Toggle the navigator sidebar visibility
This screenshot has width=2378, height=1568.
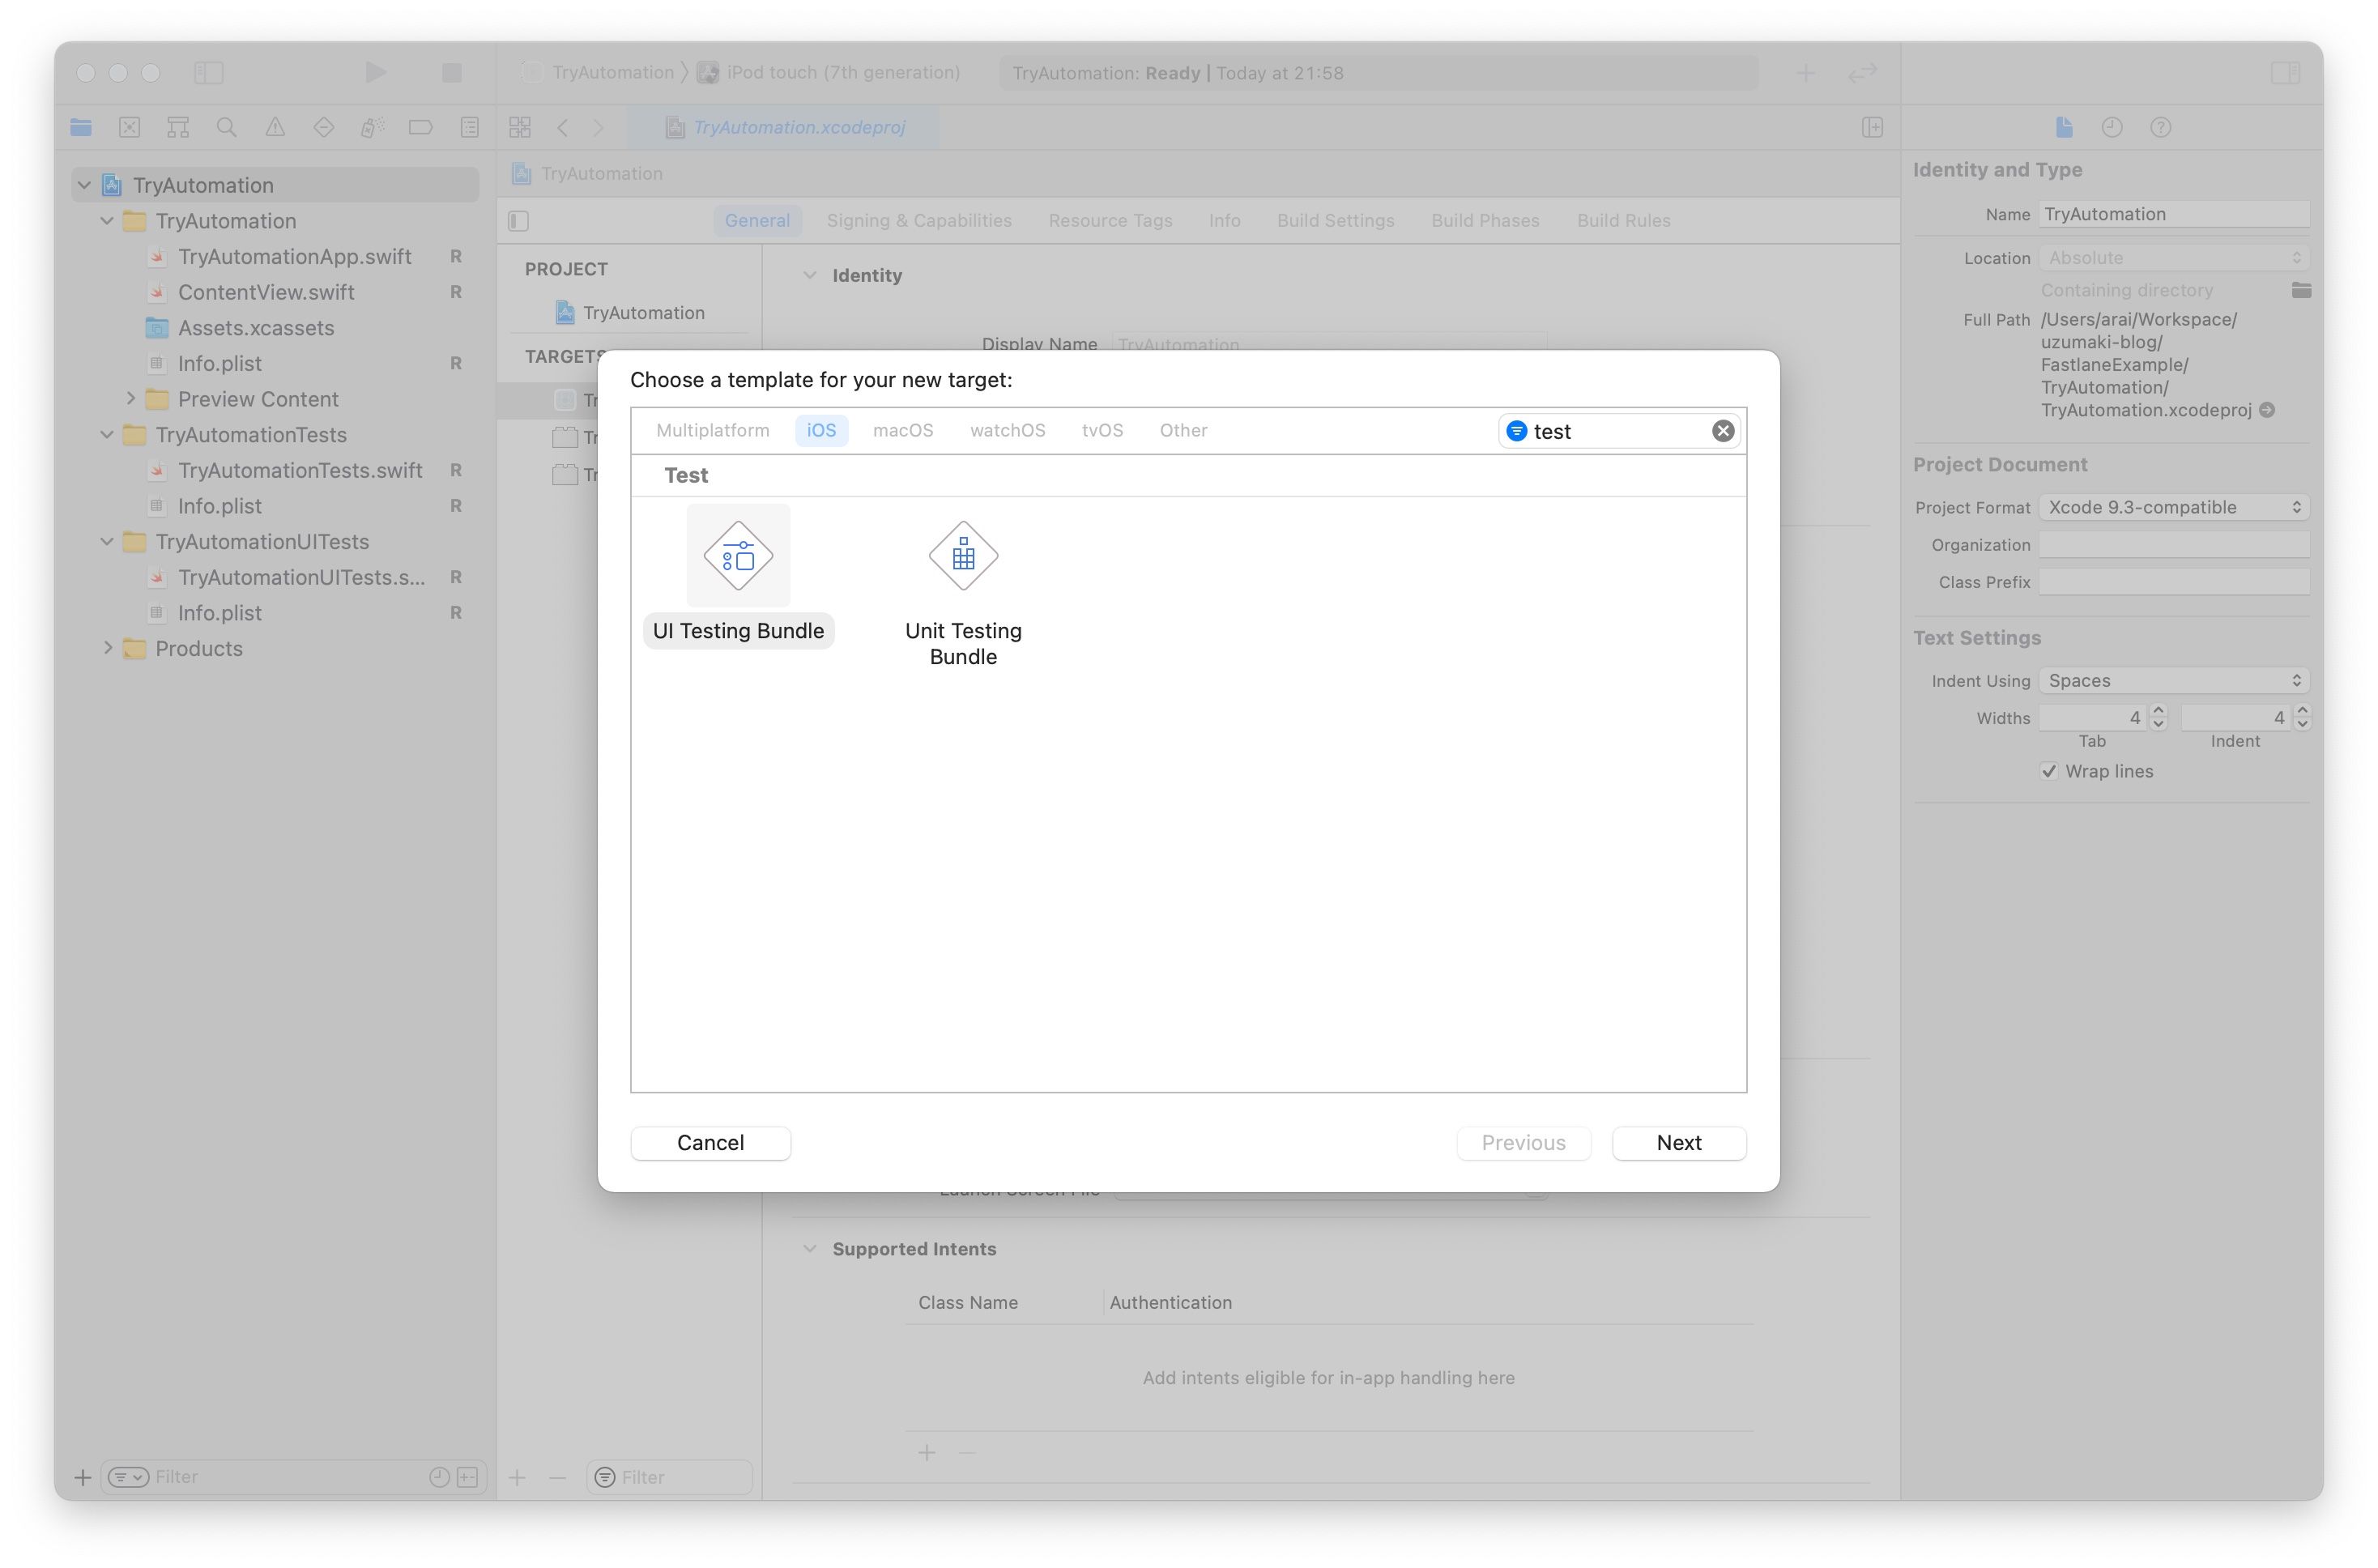click(208, 72)
